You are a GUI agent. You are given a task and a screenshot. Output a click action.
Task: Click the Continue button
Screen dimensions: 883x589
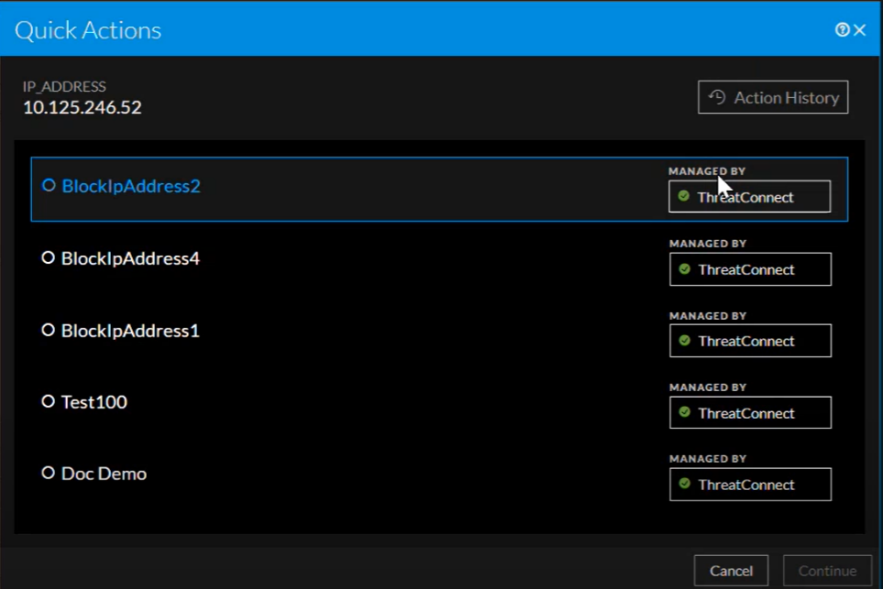pos(827,570)
